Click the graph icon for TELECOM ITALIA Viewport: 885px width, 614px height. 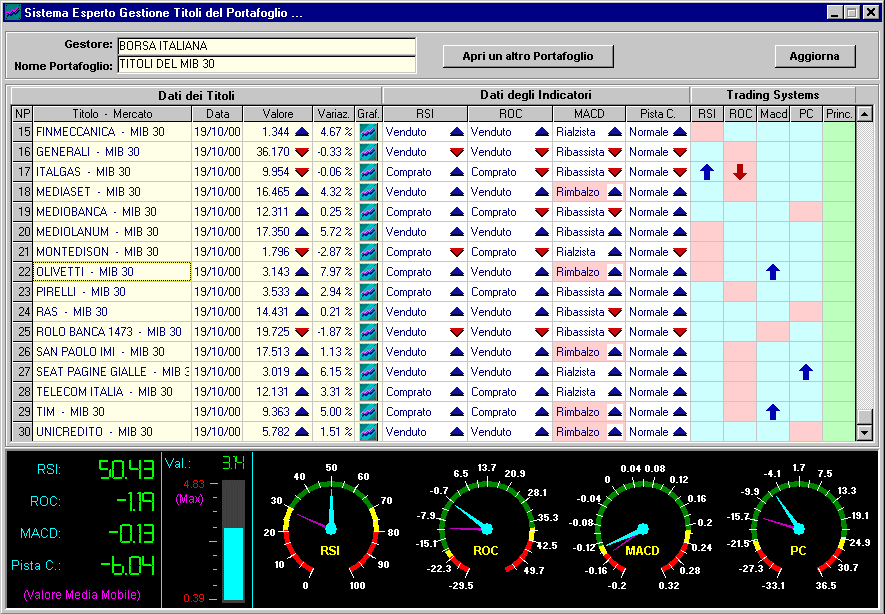[x=369, y=392]
